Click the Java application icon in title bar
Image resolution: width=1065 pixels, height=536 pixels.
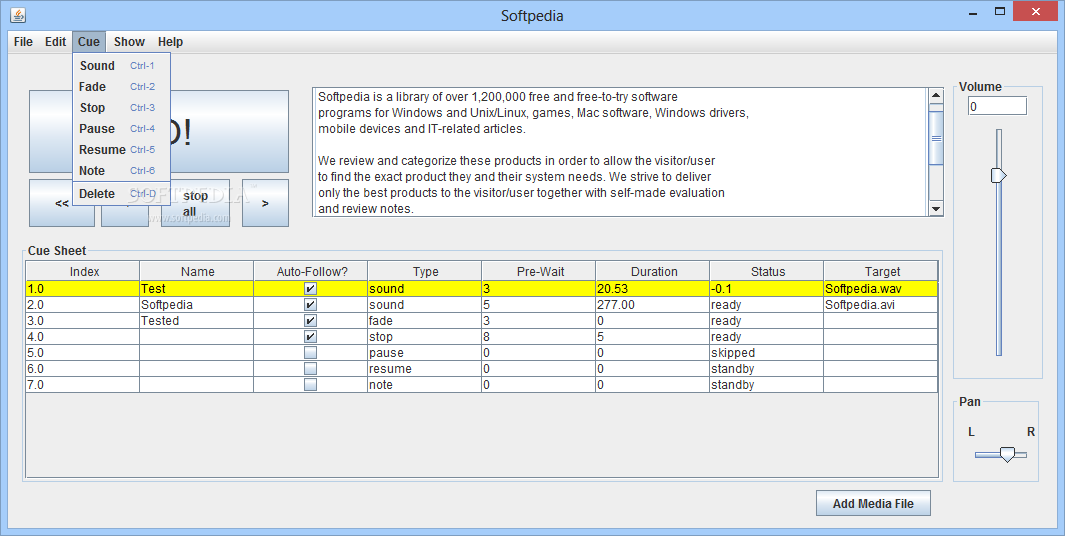click(18, 14)
